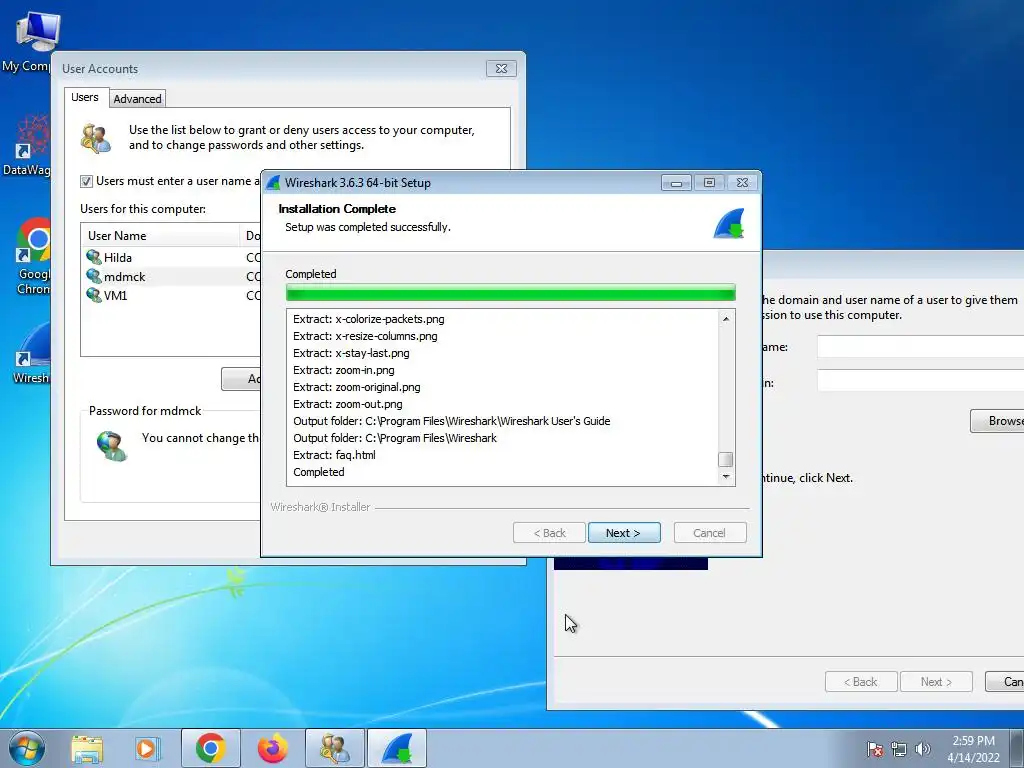Toggle 'Users must enter a user name' checkbox
1024x768 pixels.
pos(86,182)
